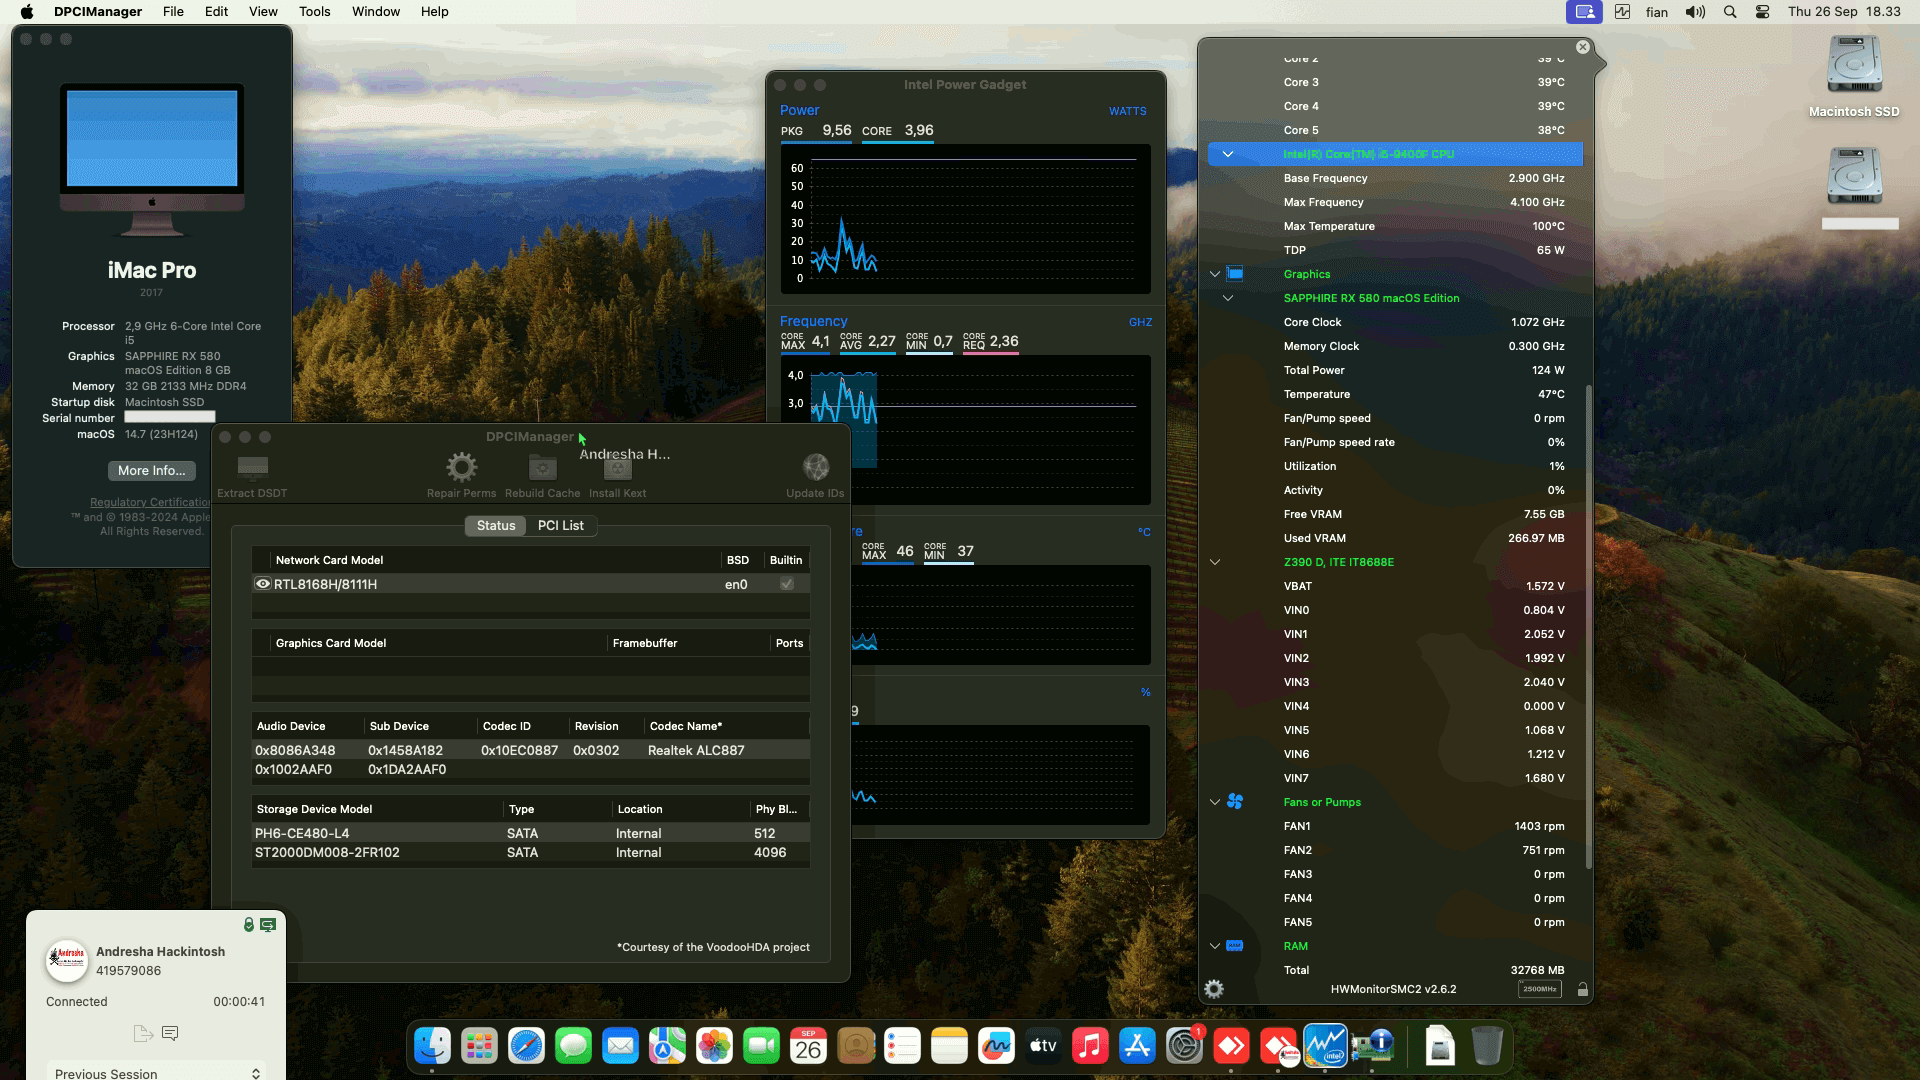Open the chat icon in AnyDesk panel
Viewport: 1920px width, 1080px height.
click(170, 1034)
